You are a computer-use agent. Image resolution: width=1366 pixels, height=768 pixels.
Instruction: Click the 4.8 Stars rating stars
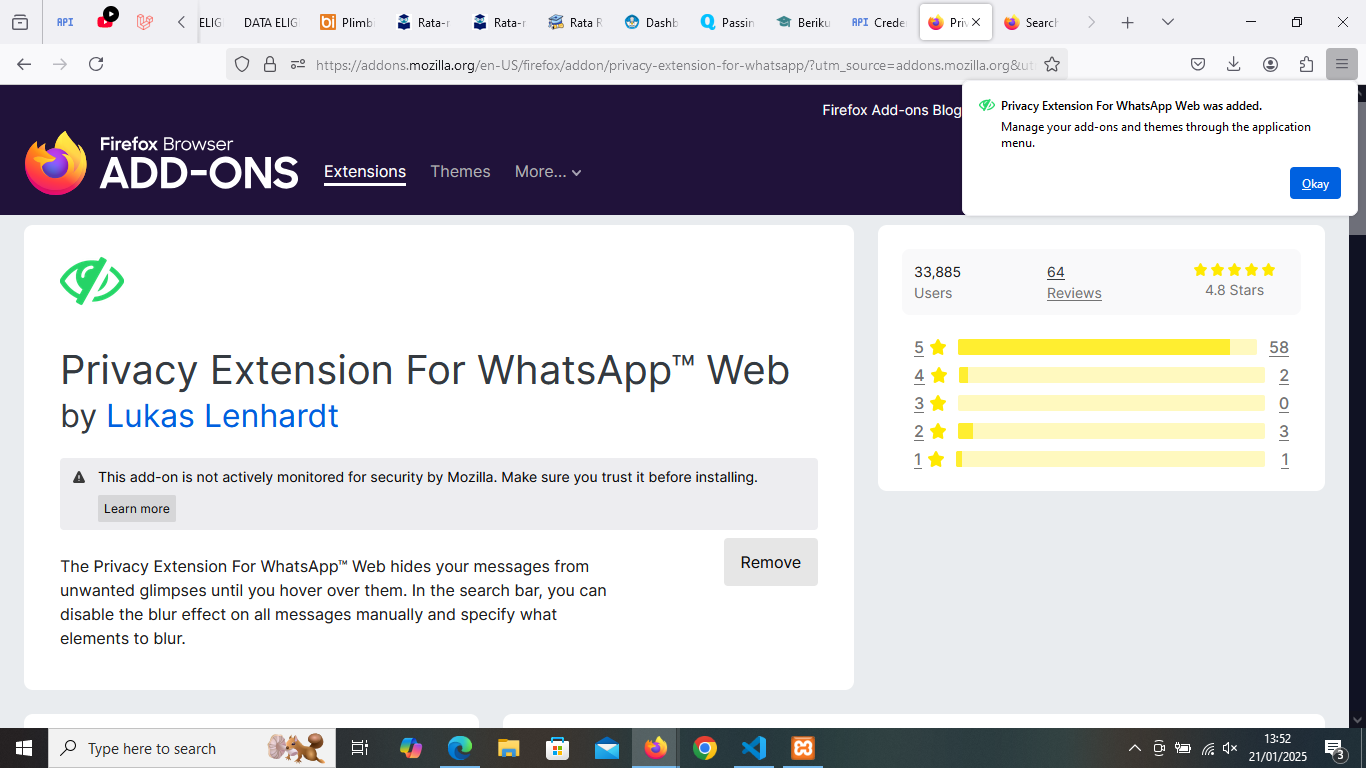[1234, 270]
